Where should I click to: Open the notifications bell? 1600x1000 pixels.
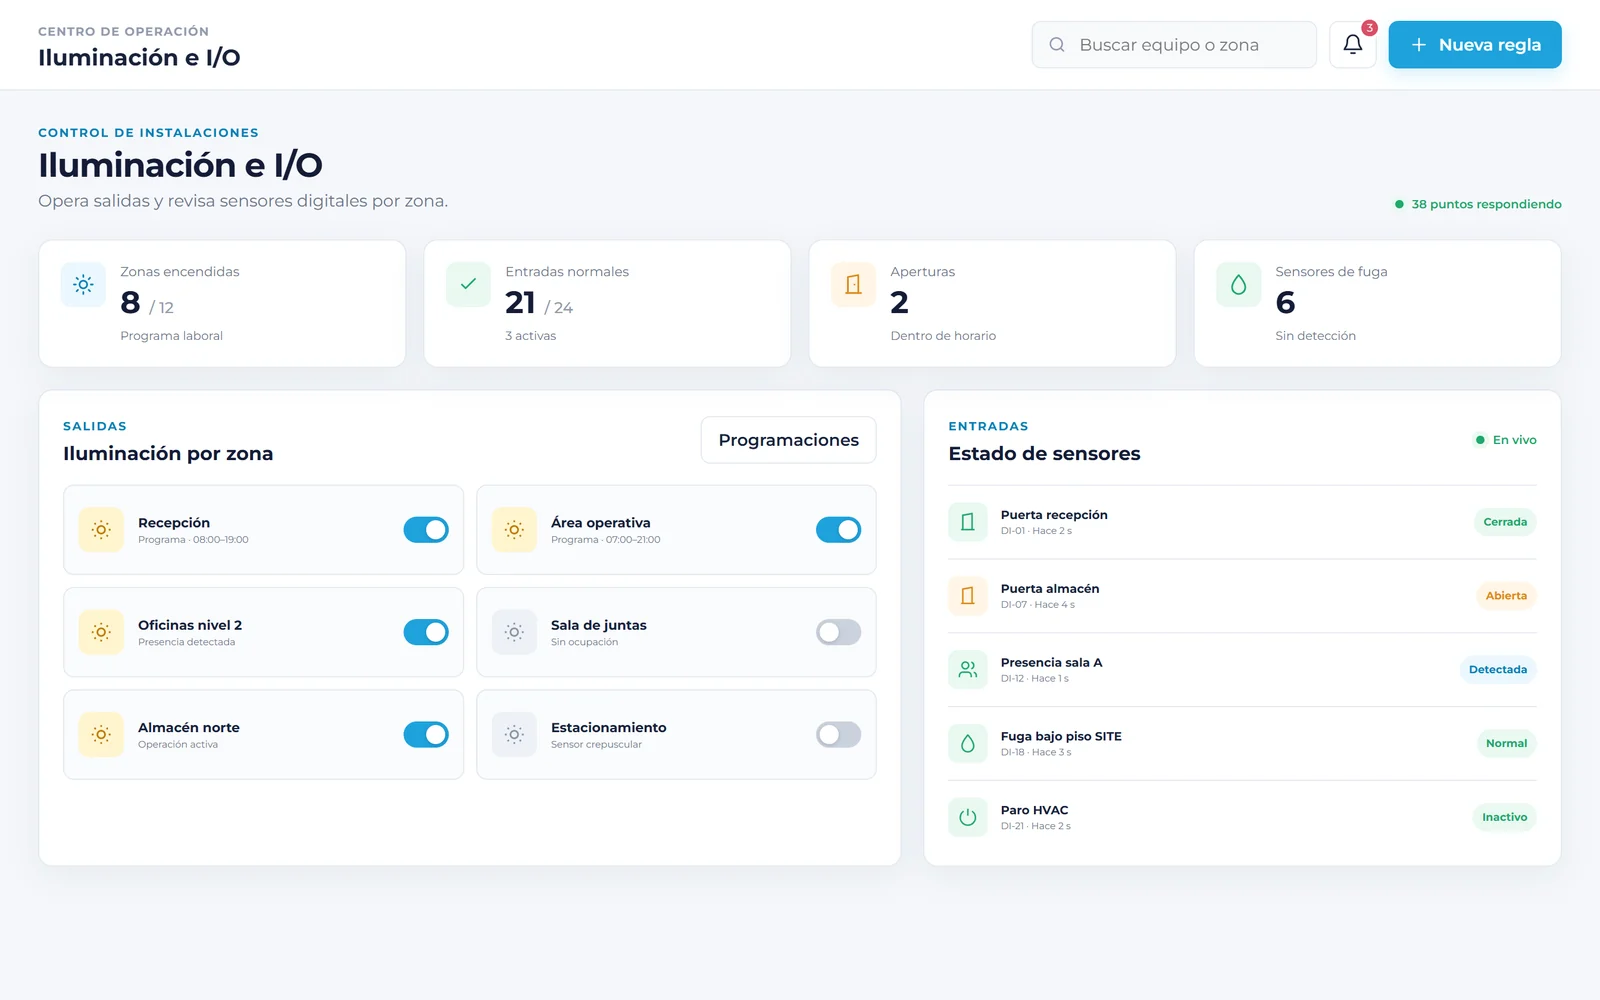pos(1352,45)
